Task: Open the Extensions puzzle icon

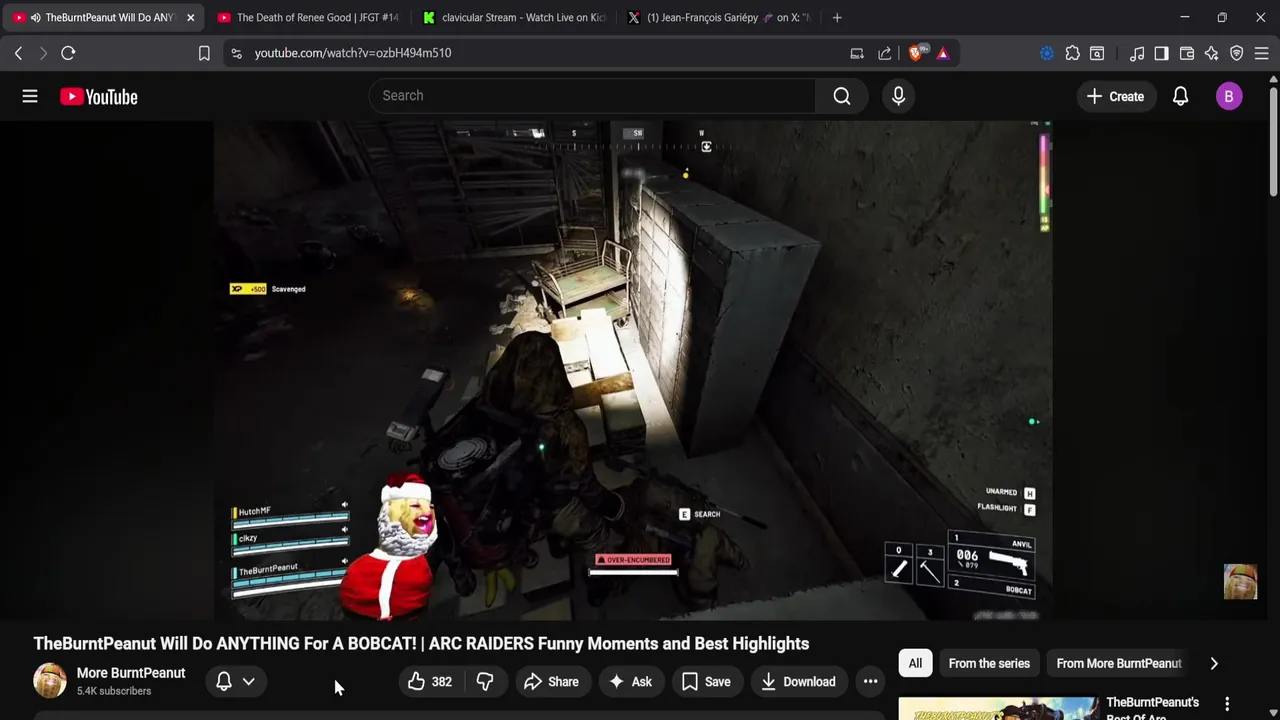Action: [1072, 53]
